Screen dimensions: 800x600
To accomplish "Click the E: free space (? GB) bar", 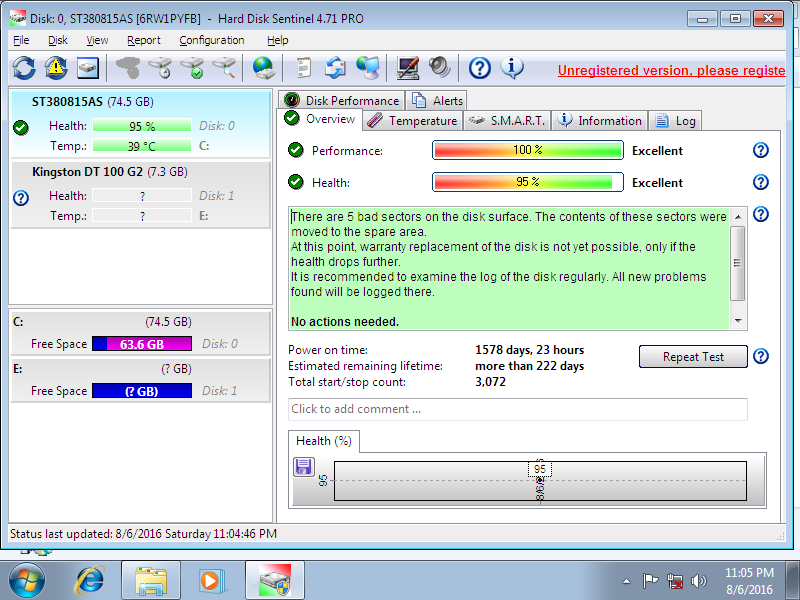I will click(142, 391).
